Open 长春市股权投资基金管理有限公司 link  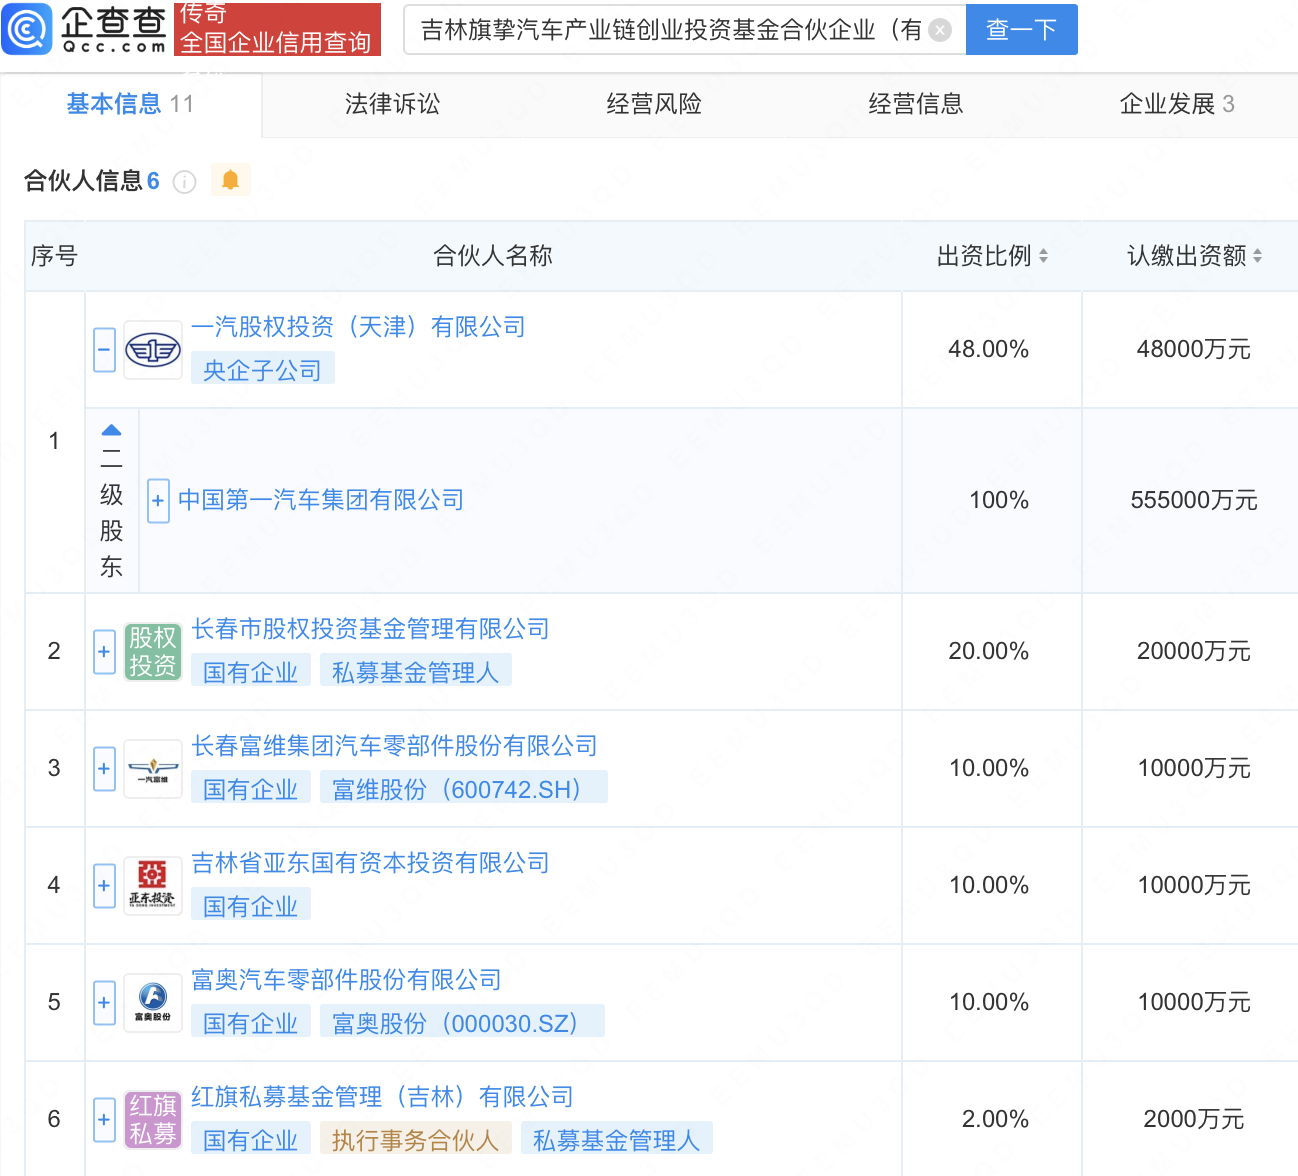point(370,629)
